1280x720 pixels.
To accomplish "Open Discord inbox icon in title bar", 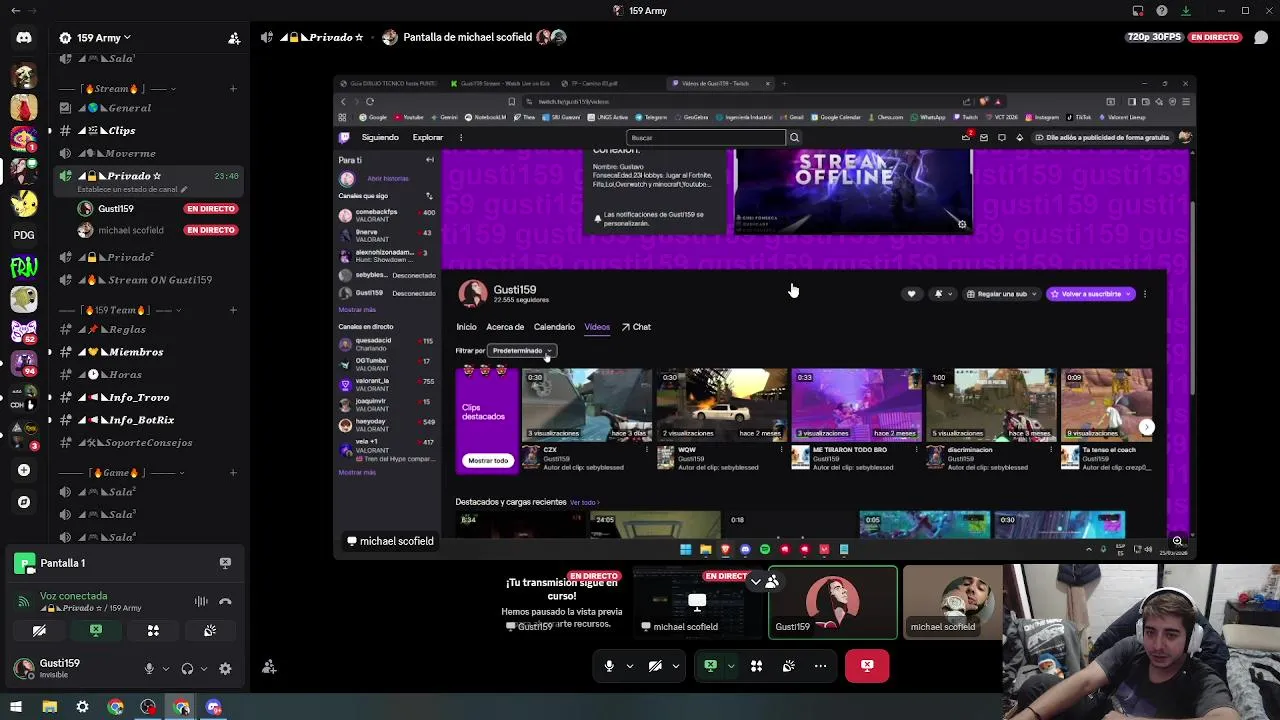I will [x=1138, y=11].
